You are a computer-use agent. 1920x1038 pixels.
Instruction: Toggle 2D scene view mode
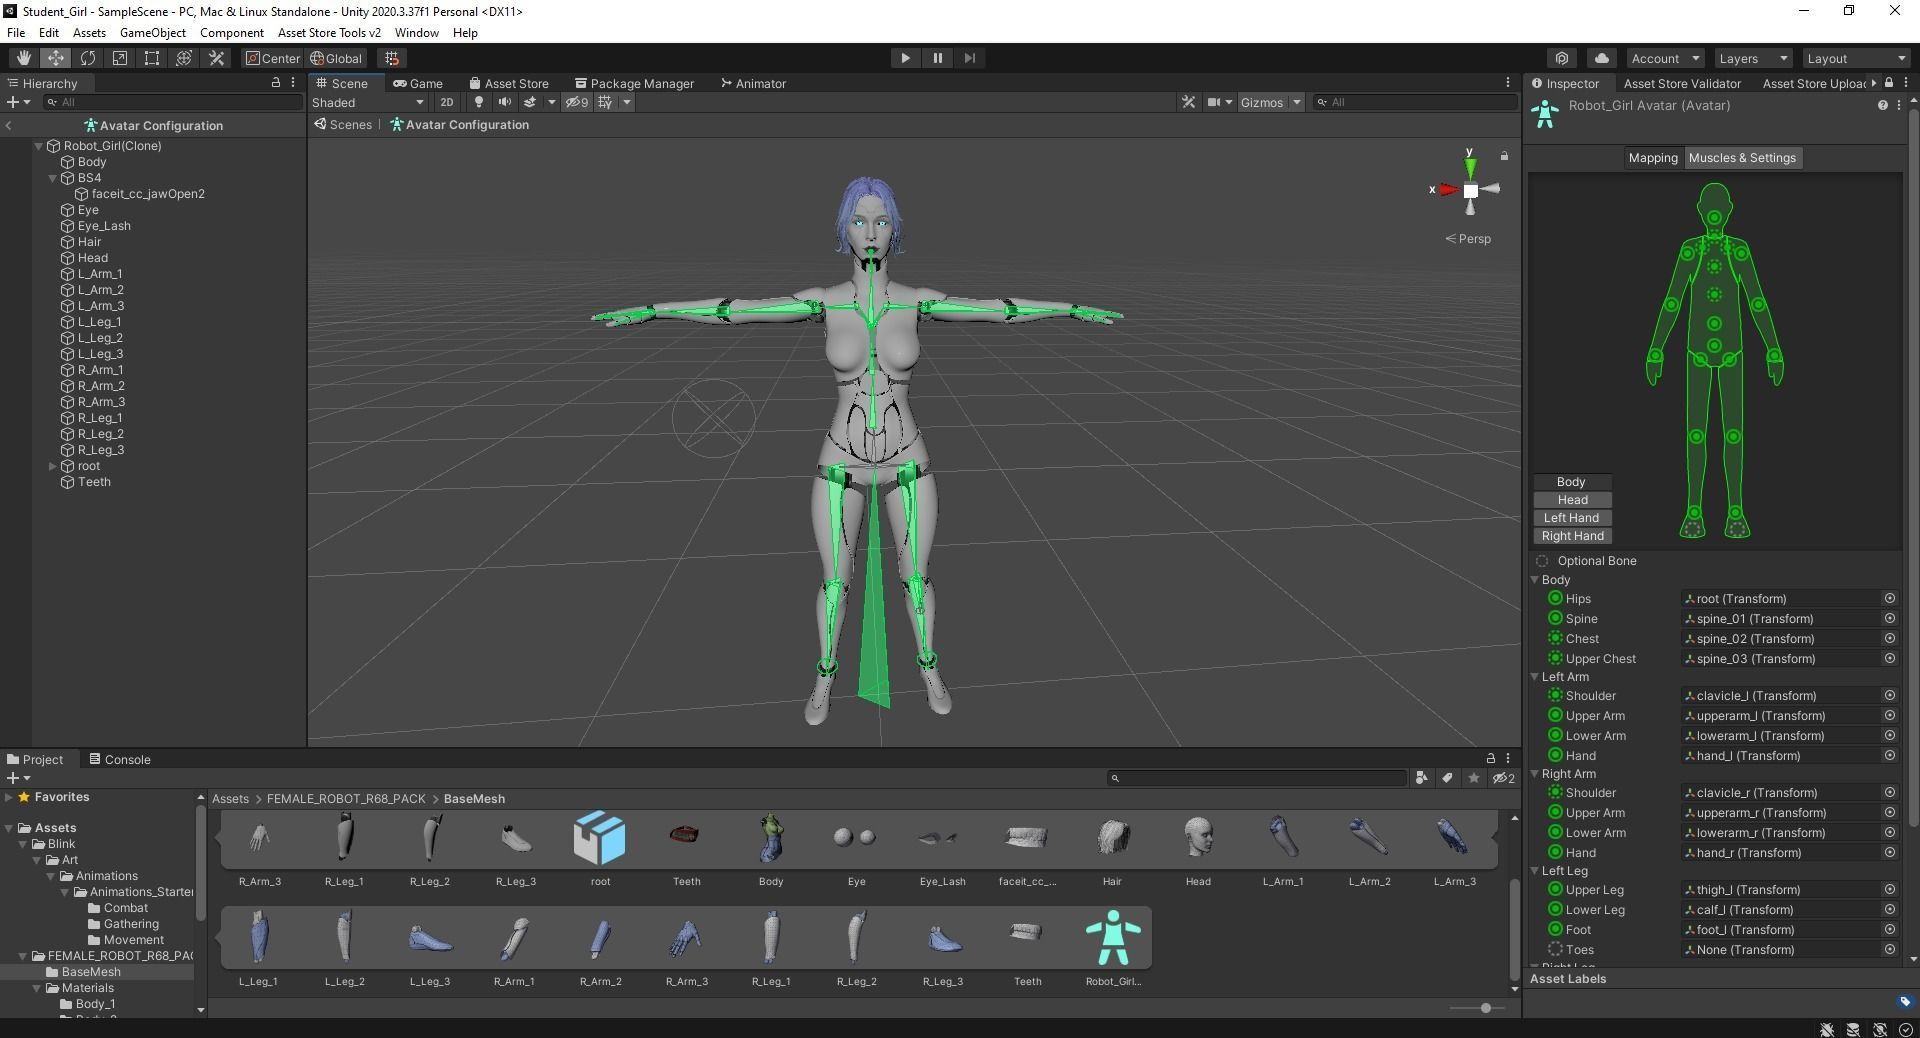pyautogui.click(x=446, y=102)
